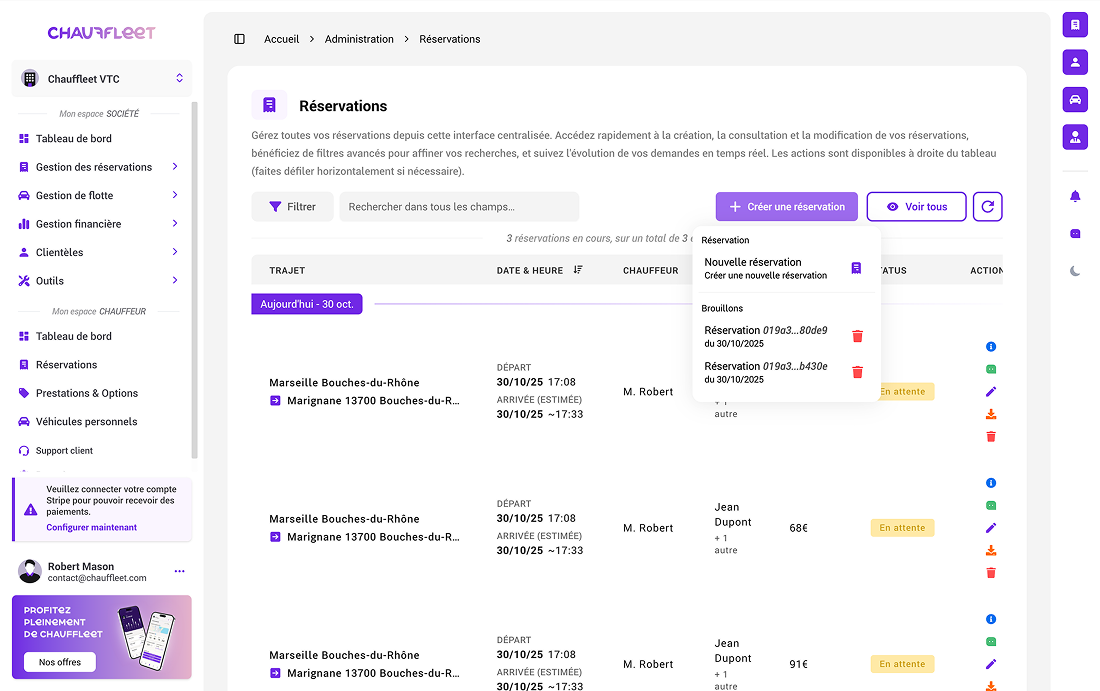Activate the Aujourd'hui - 30 oct. filter pill
Image resolution: width=1100 pixels, height=691 pixels.
pyautogui.click(x=306, y=302)
